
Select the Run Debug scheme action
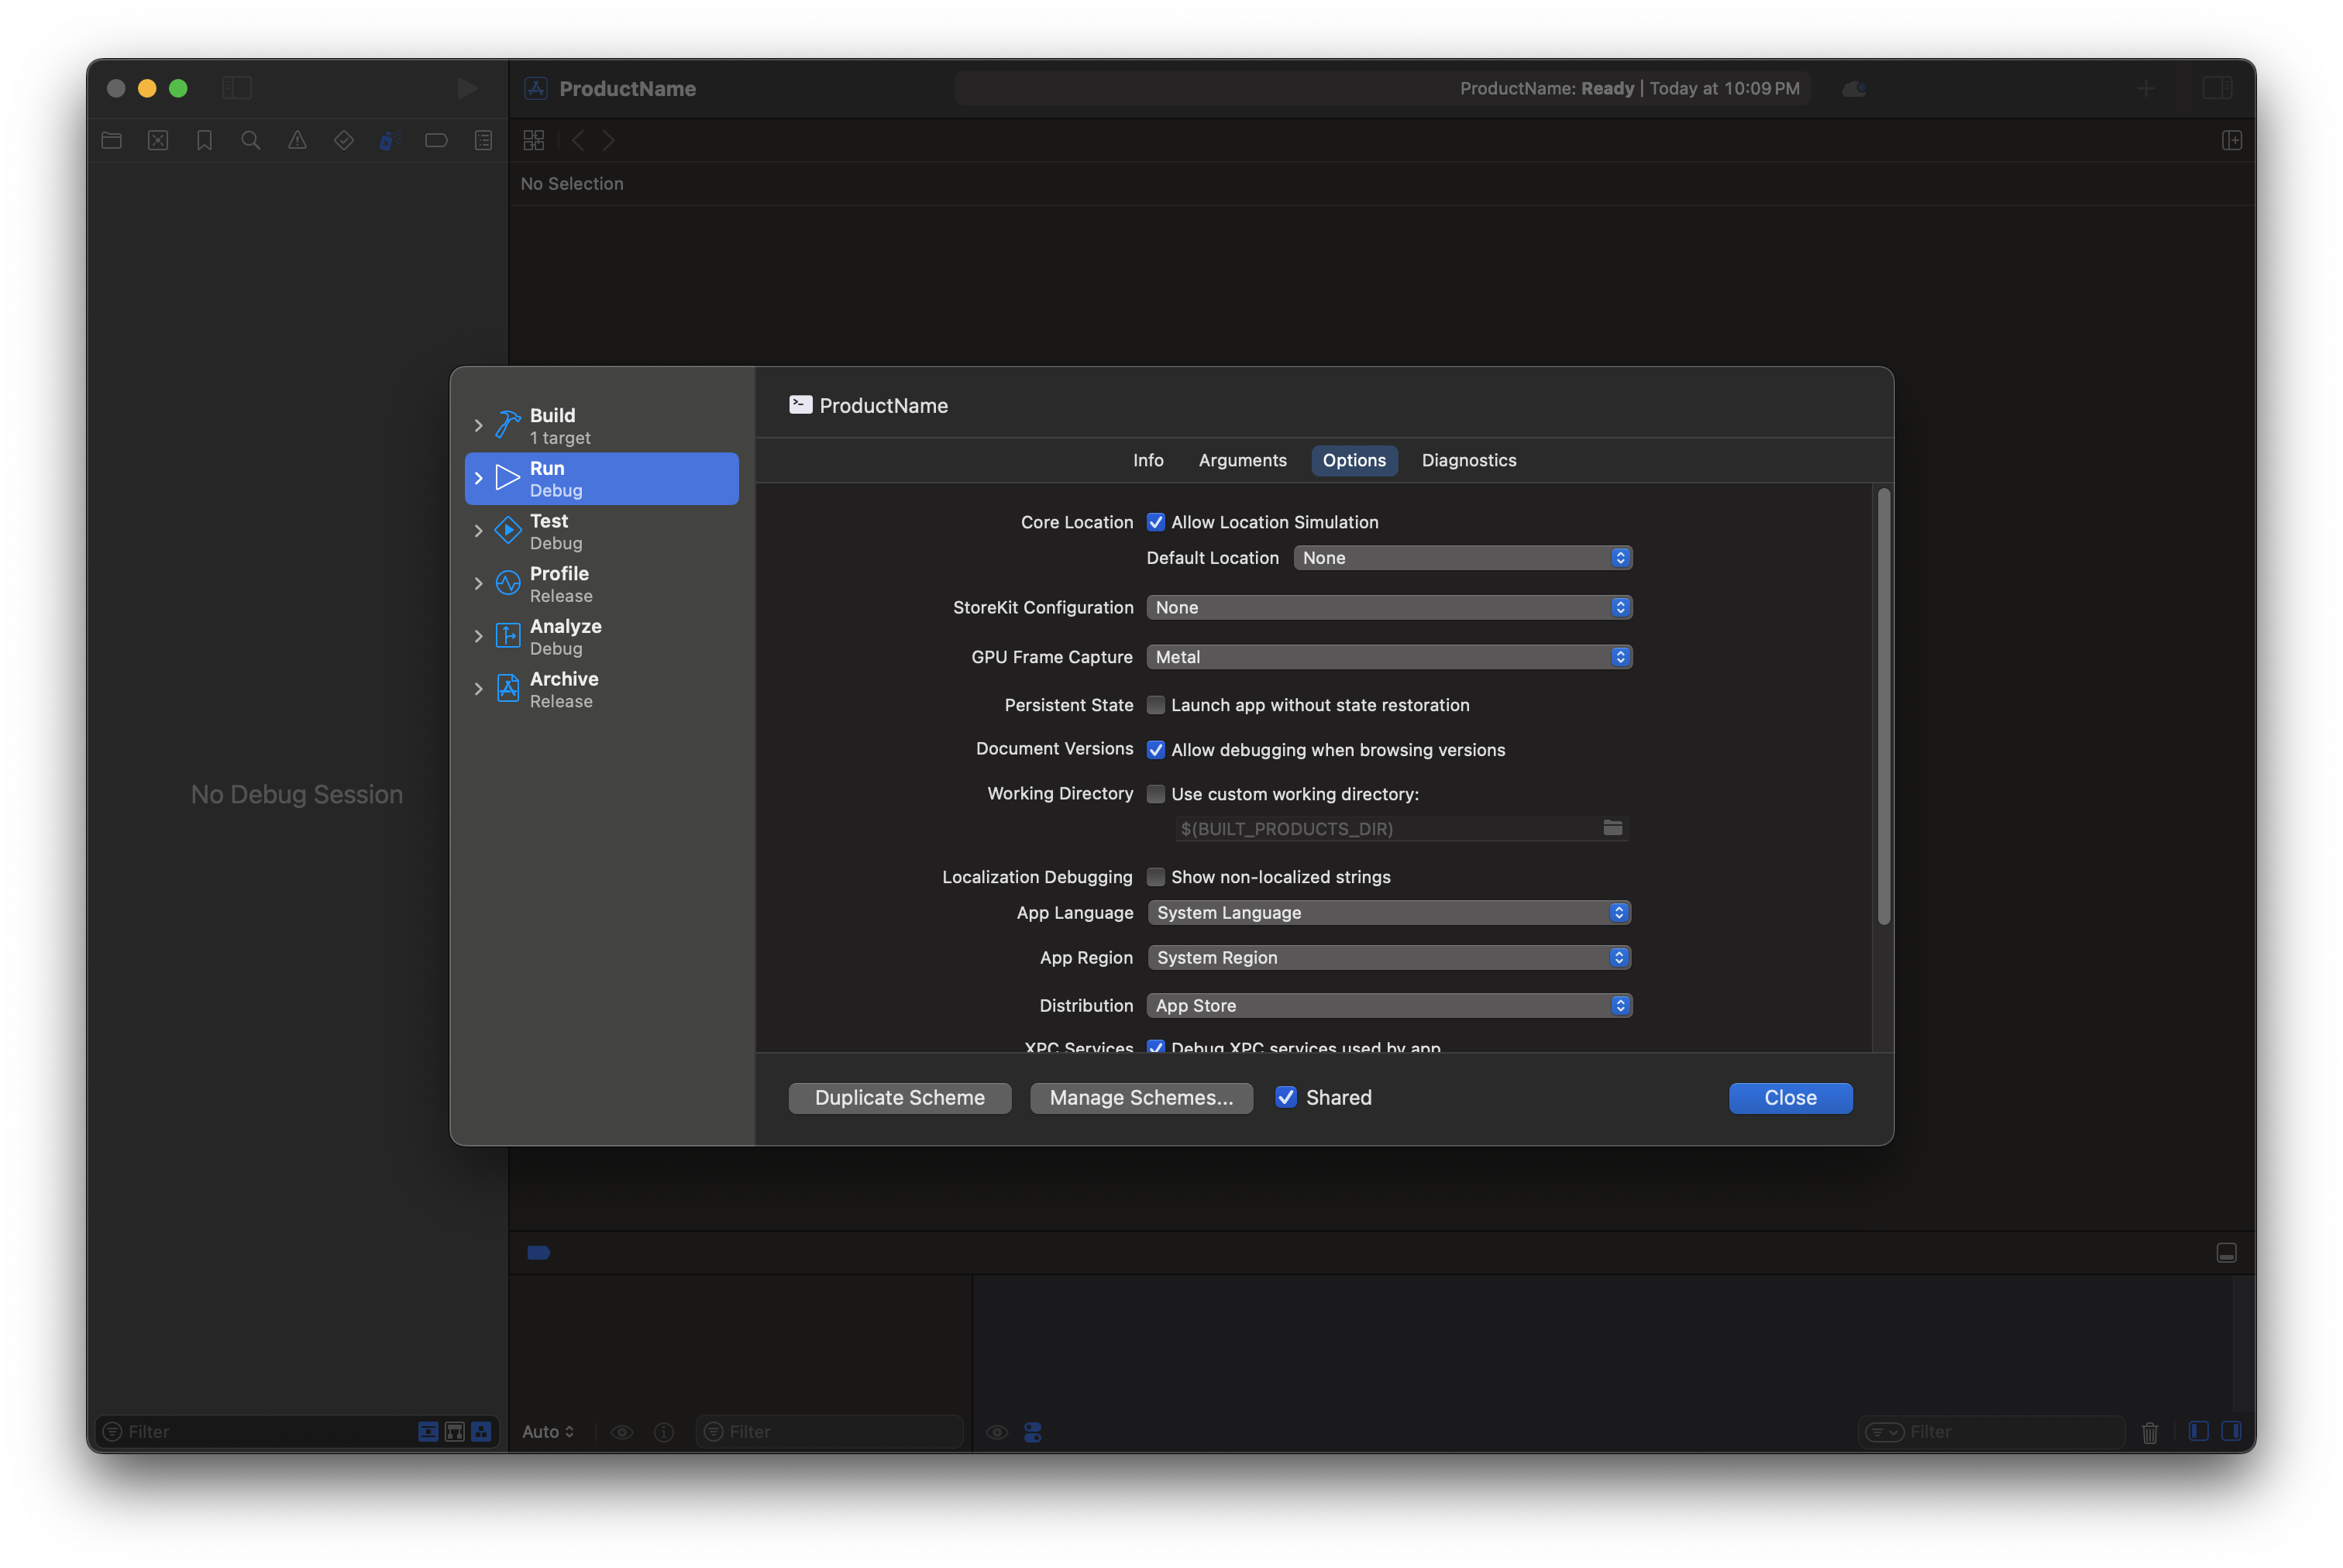pyautogui.click(x=602, y=479)
